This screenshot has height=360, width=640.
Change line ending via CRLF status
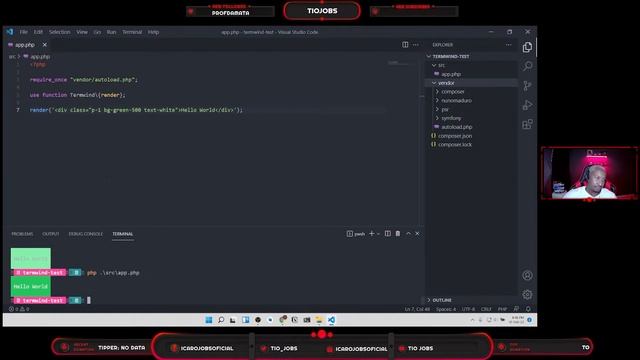coord(486,309)
